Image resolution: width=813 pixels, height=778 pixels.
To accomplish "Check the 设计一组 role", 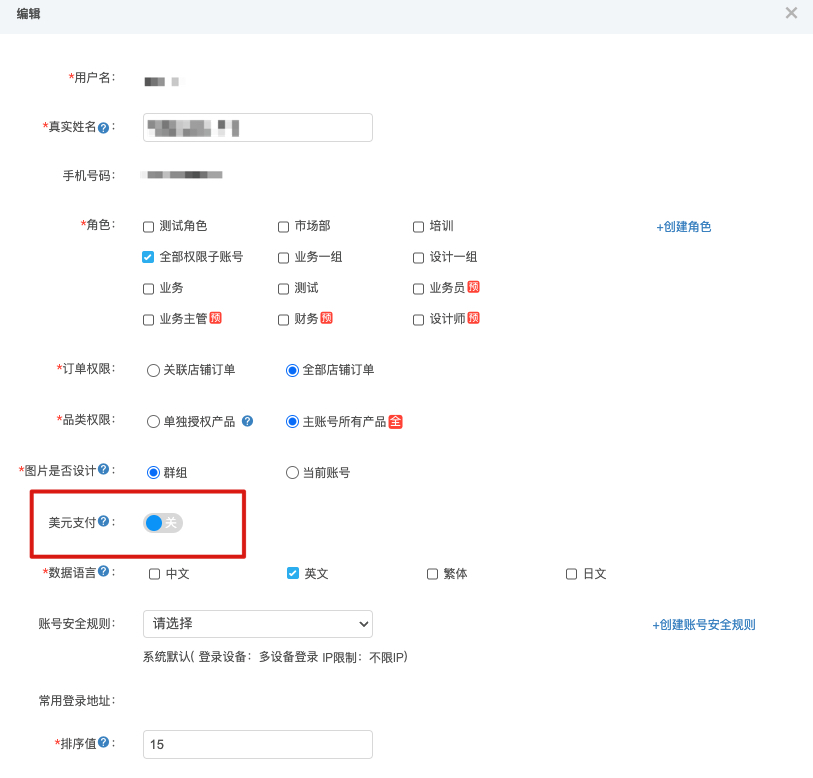I will pos(418,258).
